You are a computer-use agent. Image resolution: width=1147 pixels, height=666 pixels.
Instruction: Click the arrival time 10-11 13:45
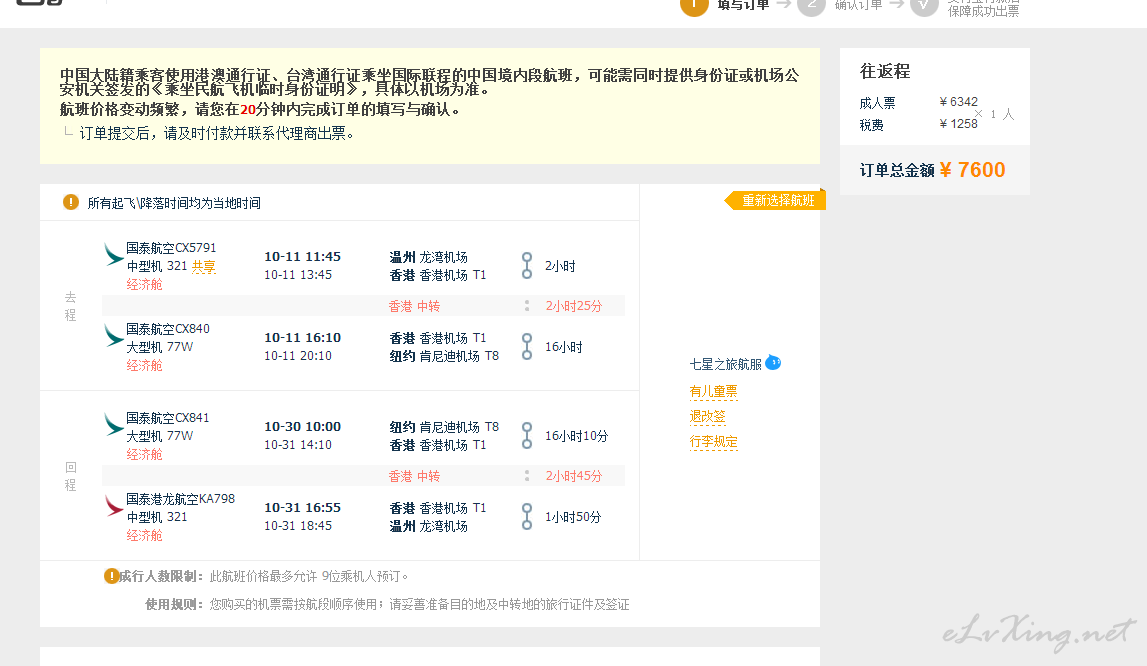pyautogui.click(x=298, y=274)
